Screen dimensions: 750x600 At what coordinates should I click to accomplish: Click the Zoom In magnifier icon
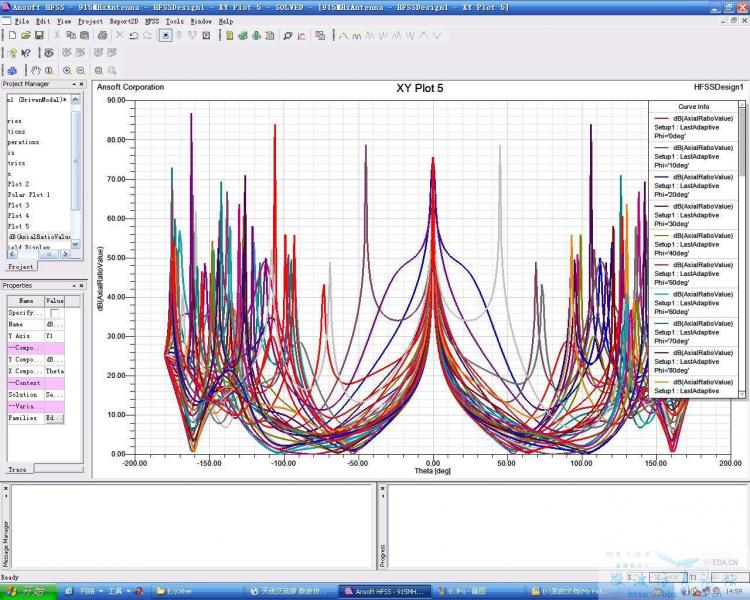tap(67, 70)
